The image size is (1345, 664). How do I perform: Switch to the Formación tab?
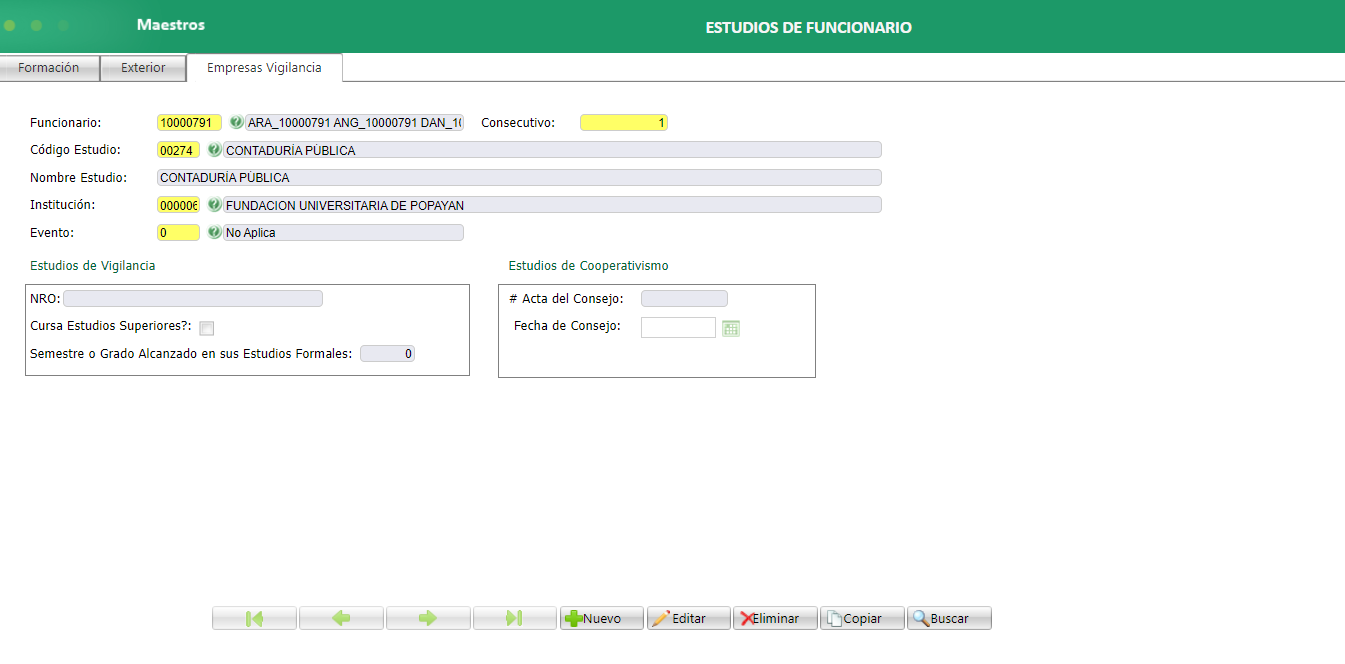49,68
